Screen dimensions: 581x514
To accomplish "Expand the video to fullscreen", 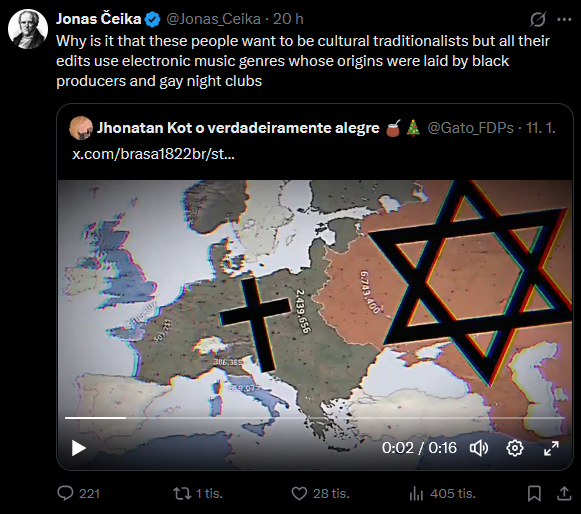I will pyautogui.click(x=551, y=448).
